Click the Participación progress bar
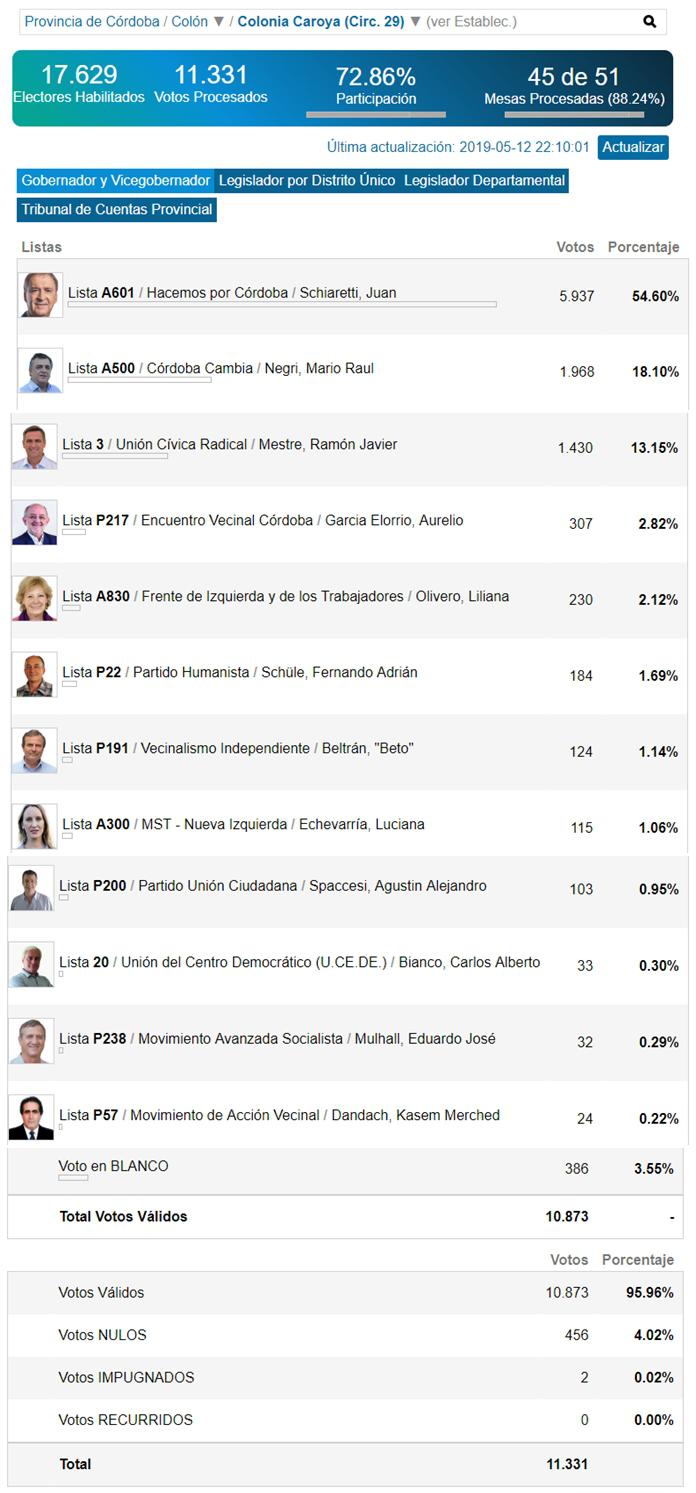This screenshot has width=696, height=1493. tap(376, 114)
